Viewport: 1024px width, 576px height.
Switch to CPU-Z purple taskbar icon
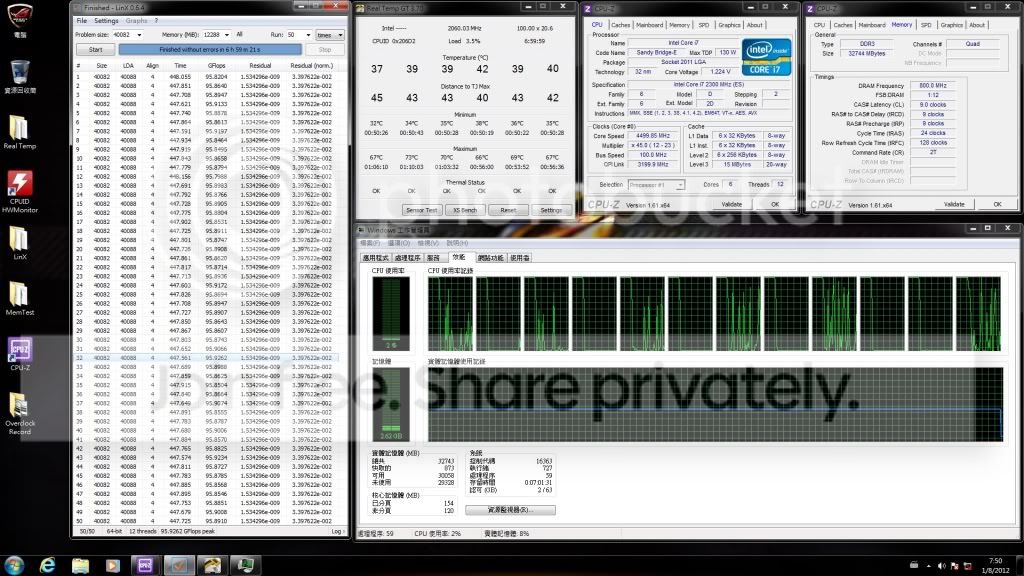pyautogui.click(x=145, y=565)
